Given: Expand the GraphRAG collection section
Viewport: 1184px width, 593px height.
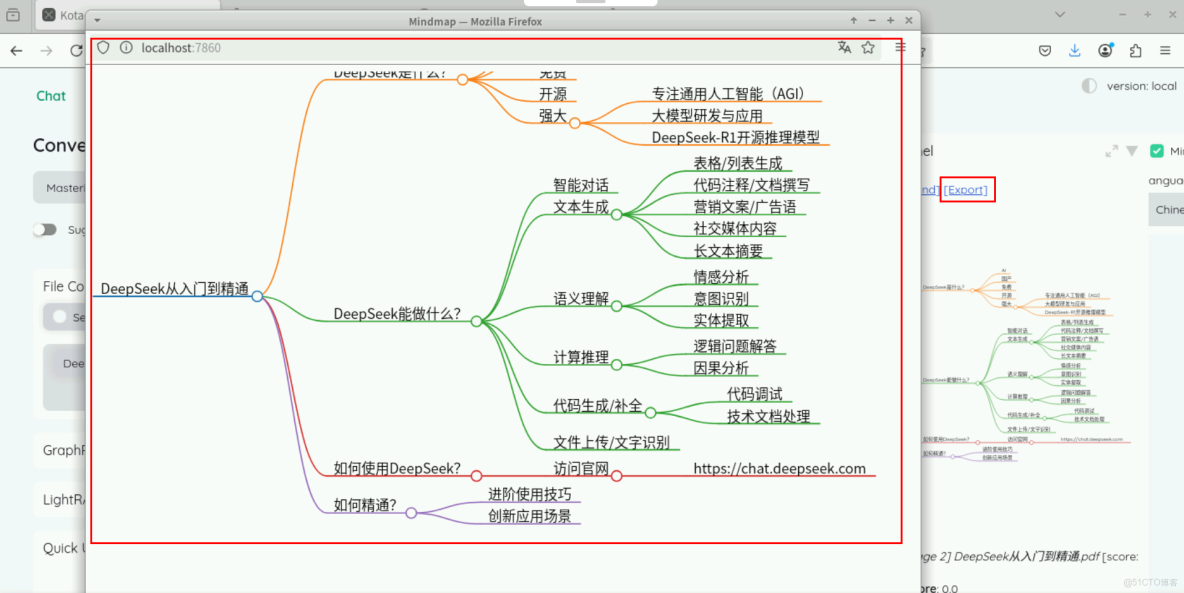Looking at the screenshot, I should 60,450.
